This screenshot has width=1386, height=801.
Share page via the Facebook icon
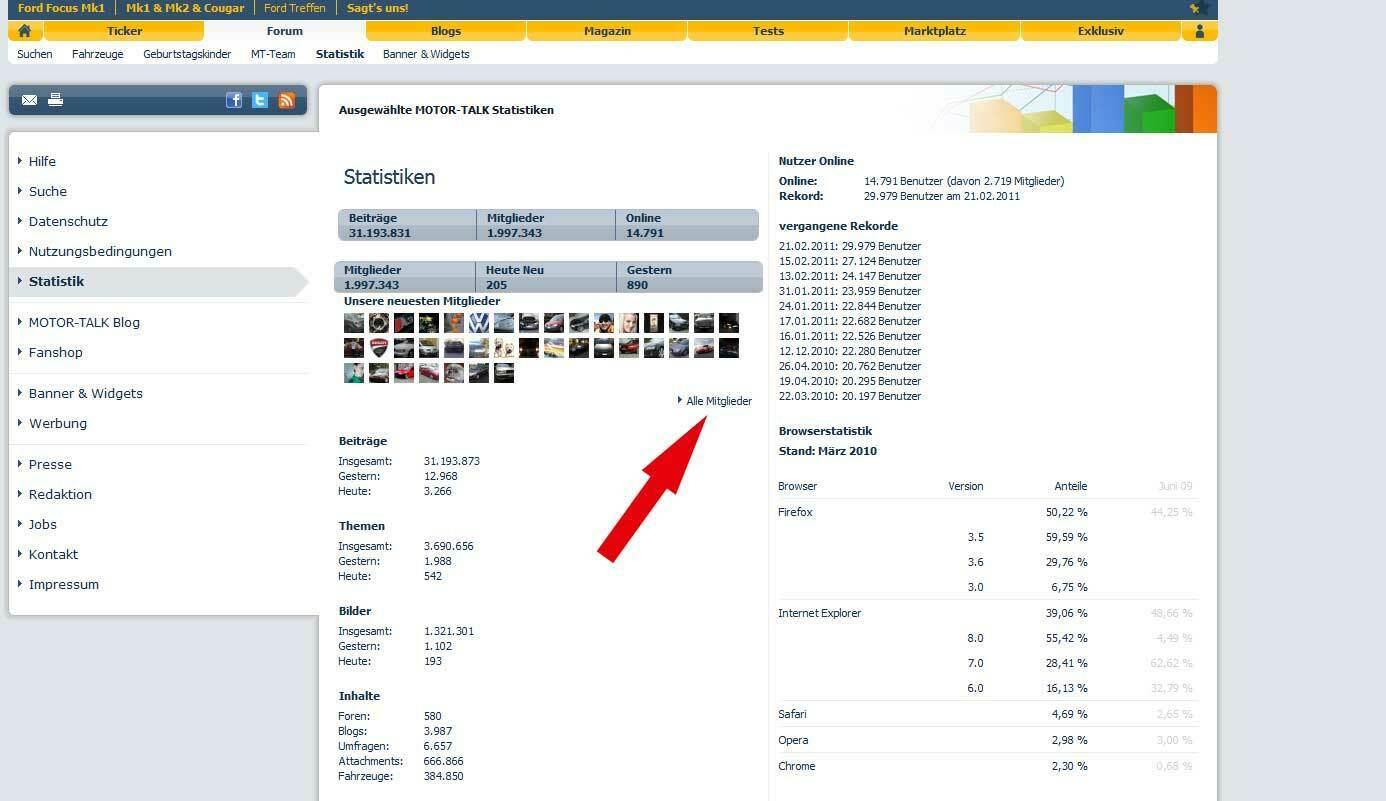pyautogui.click(x=234, y=100)
